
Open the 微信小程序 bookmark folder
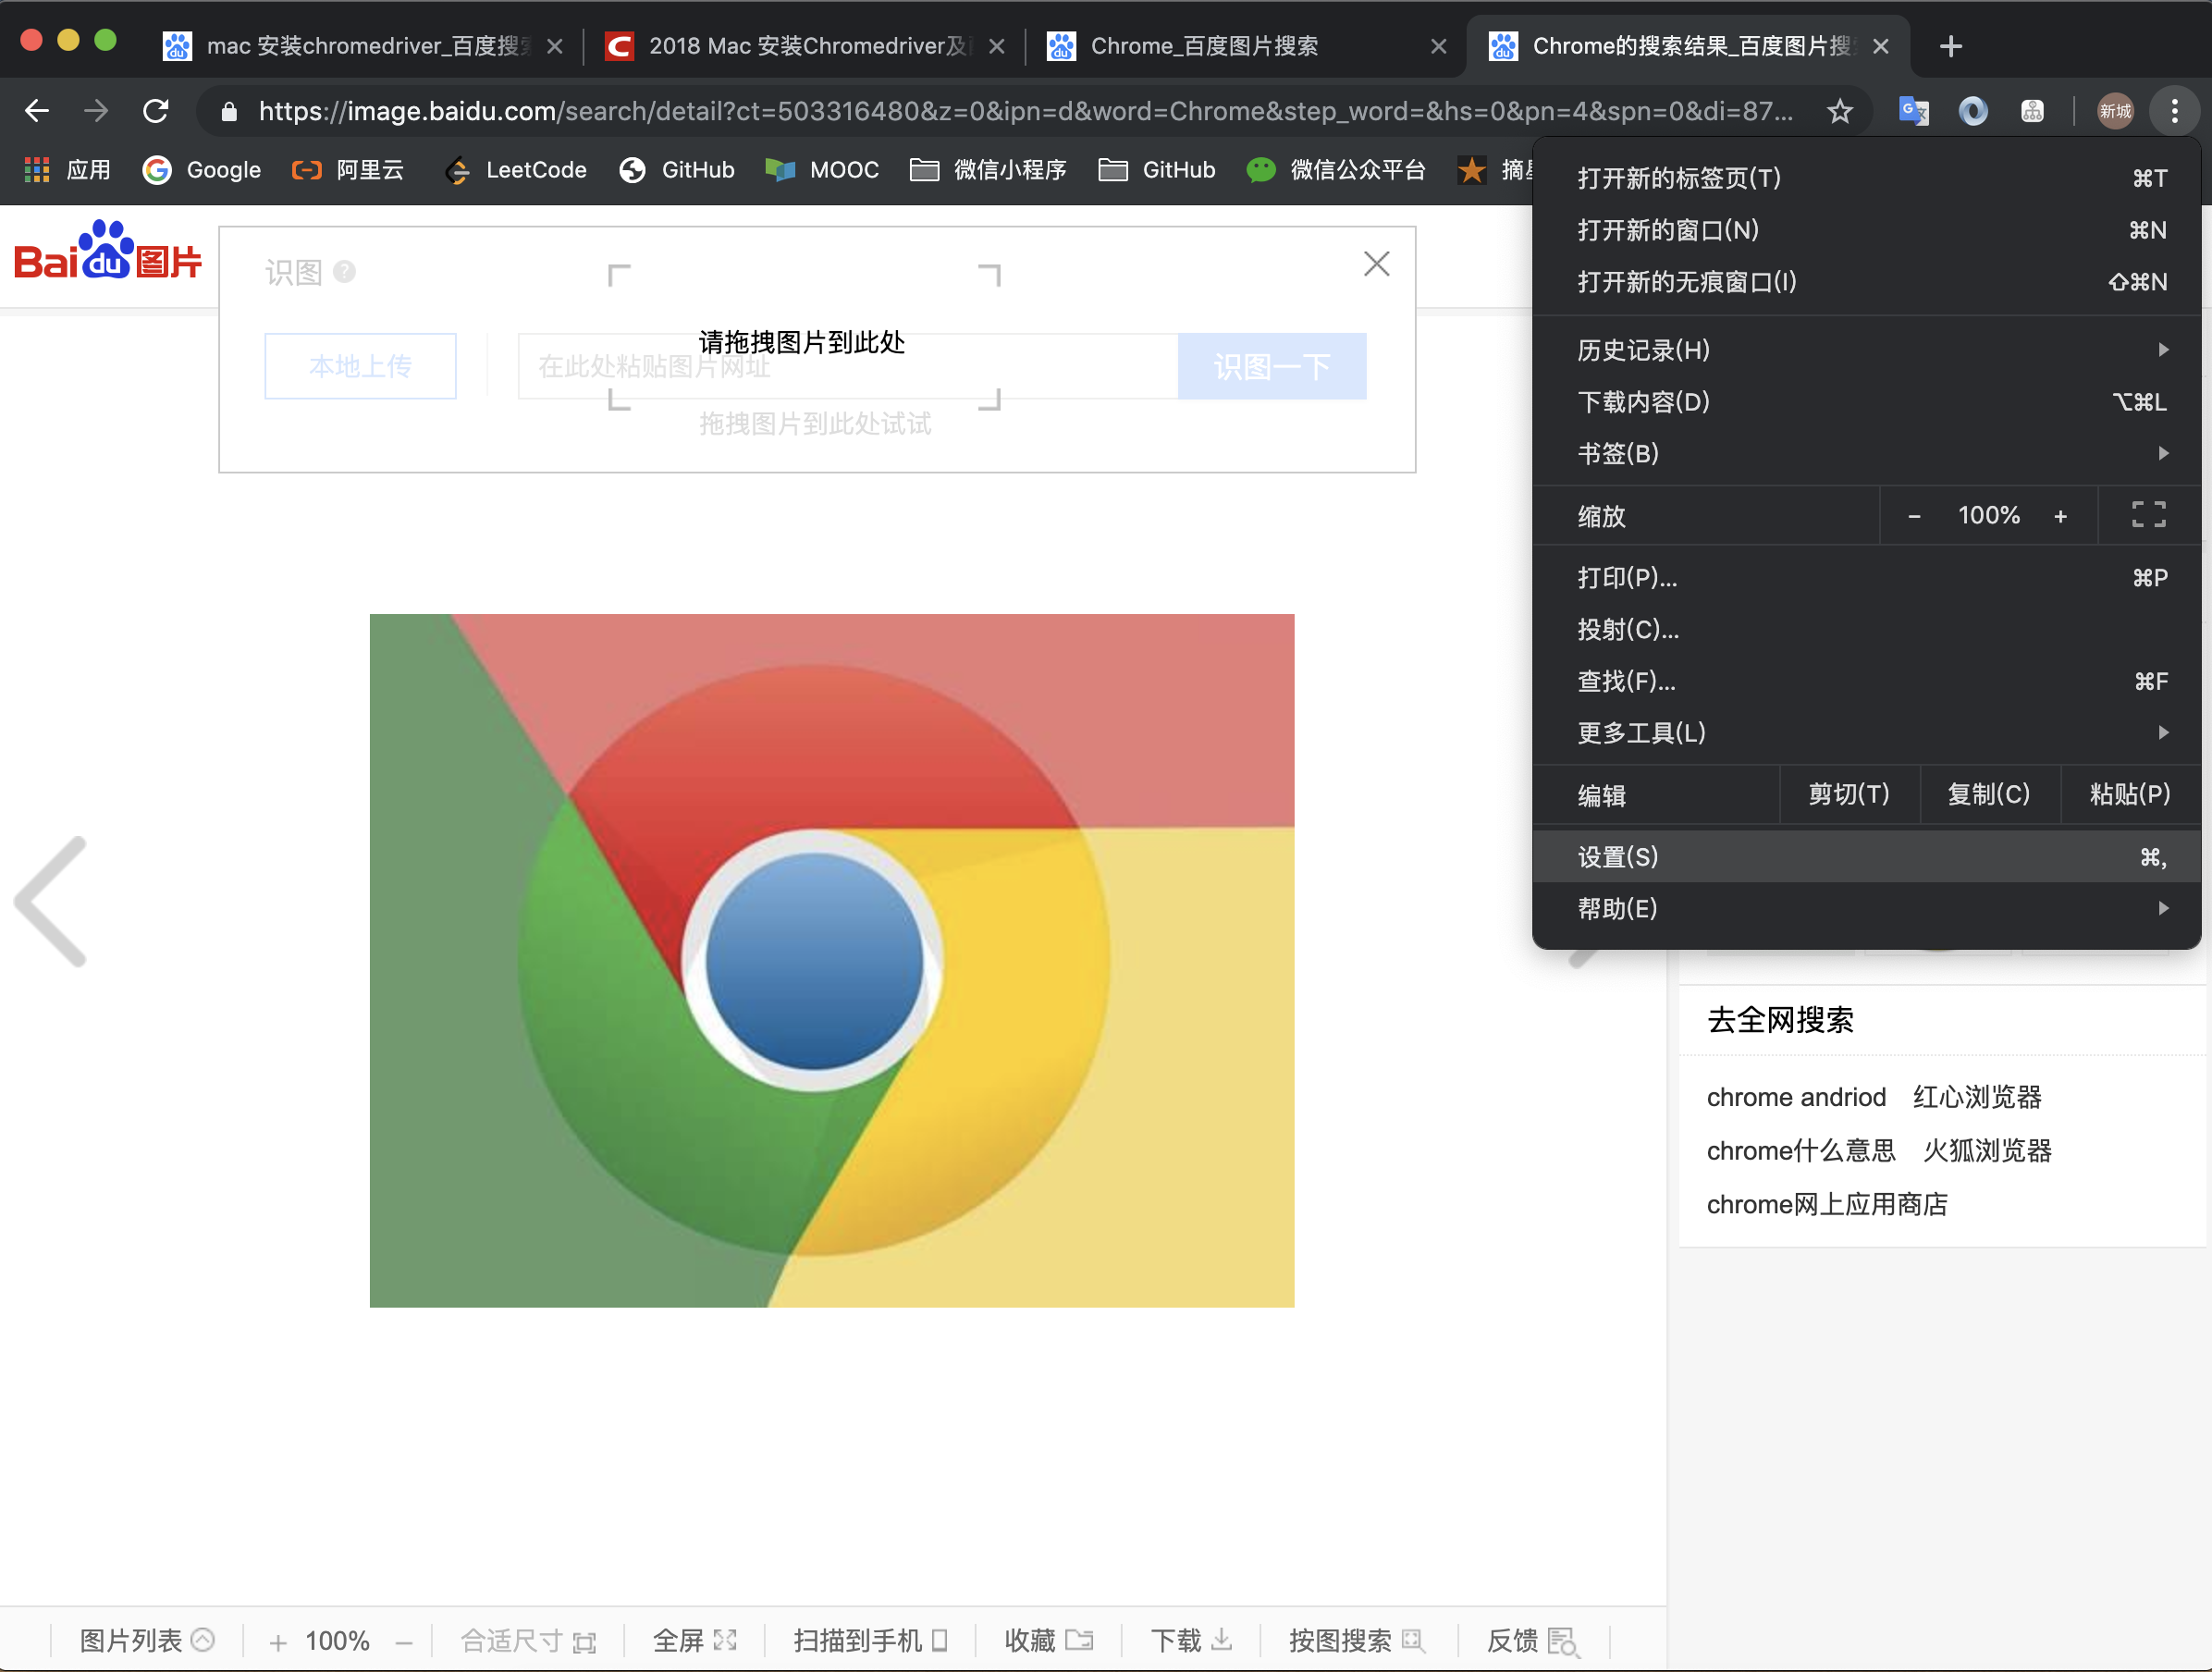(988, 170)
